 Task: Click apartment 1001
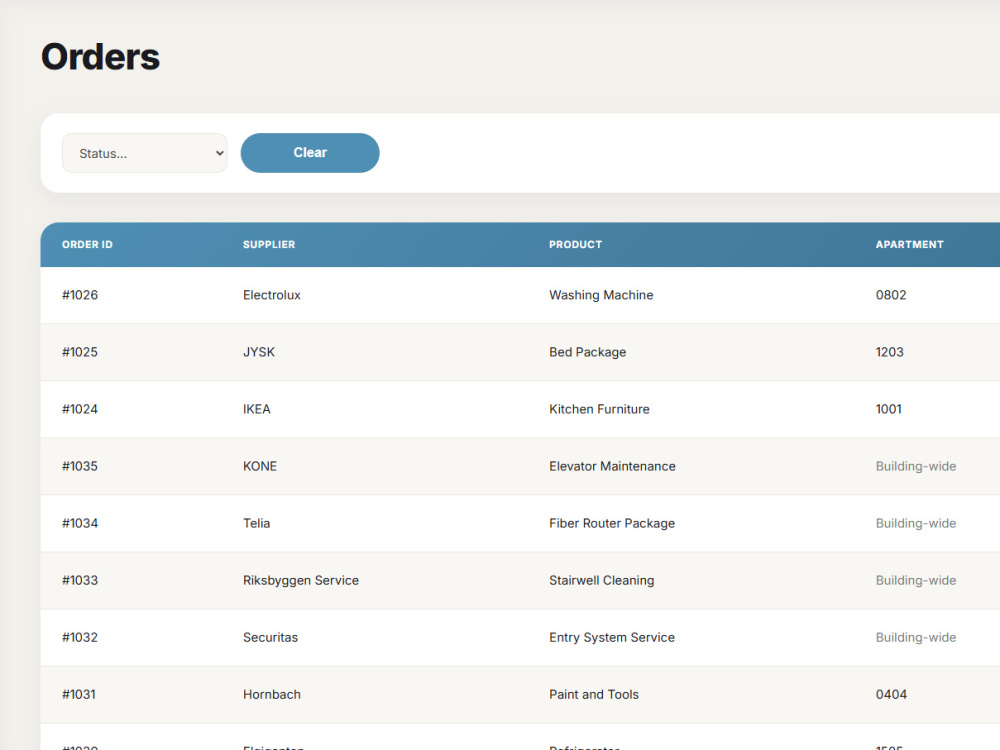click(888, 409)
